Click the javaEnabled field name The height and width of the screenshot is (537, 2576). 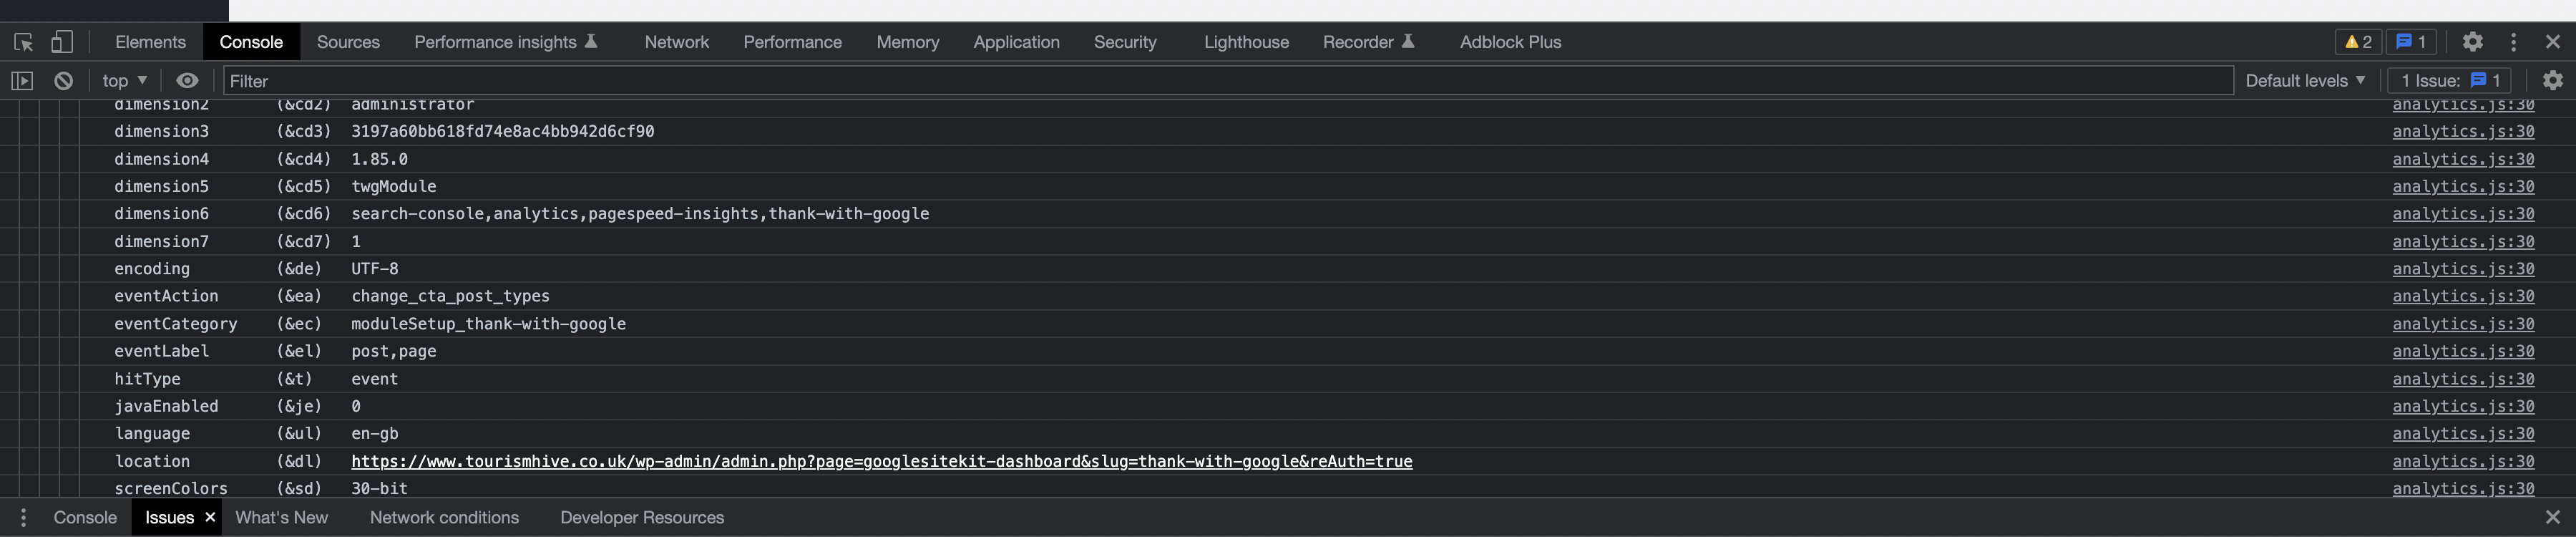pyautogui.click(x=166, y=406)
